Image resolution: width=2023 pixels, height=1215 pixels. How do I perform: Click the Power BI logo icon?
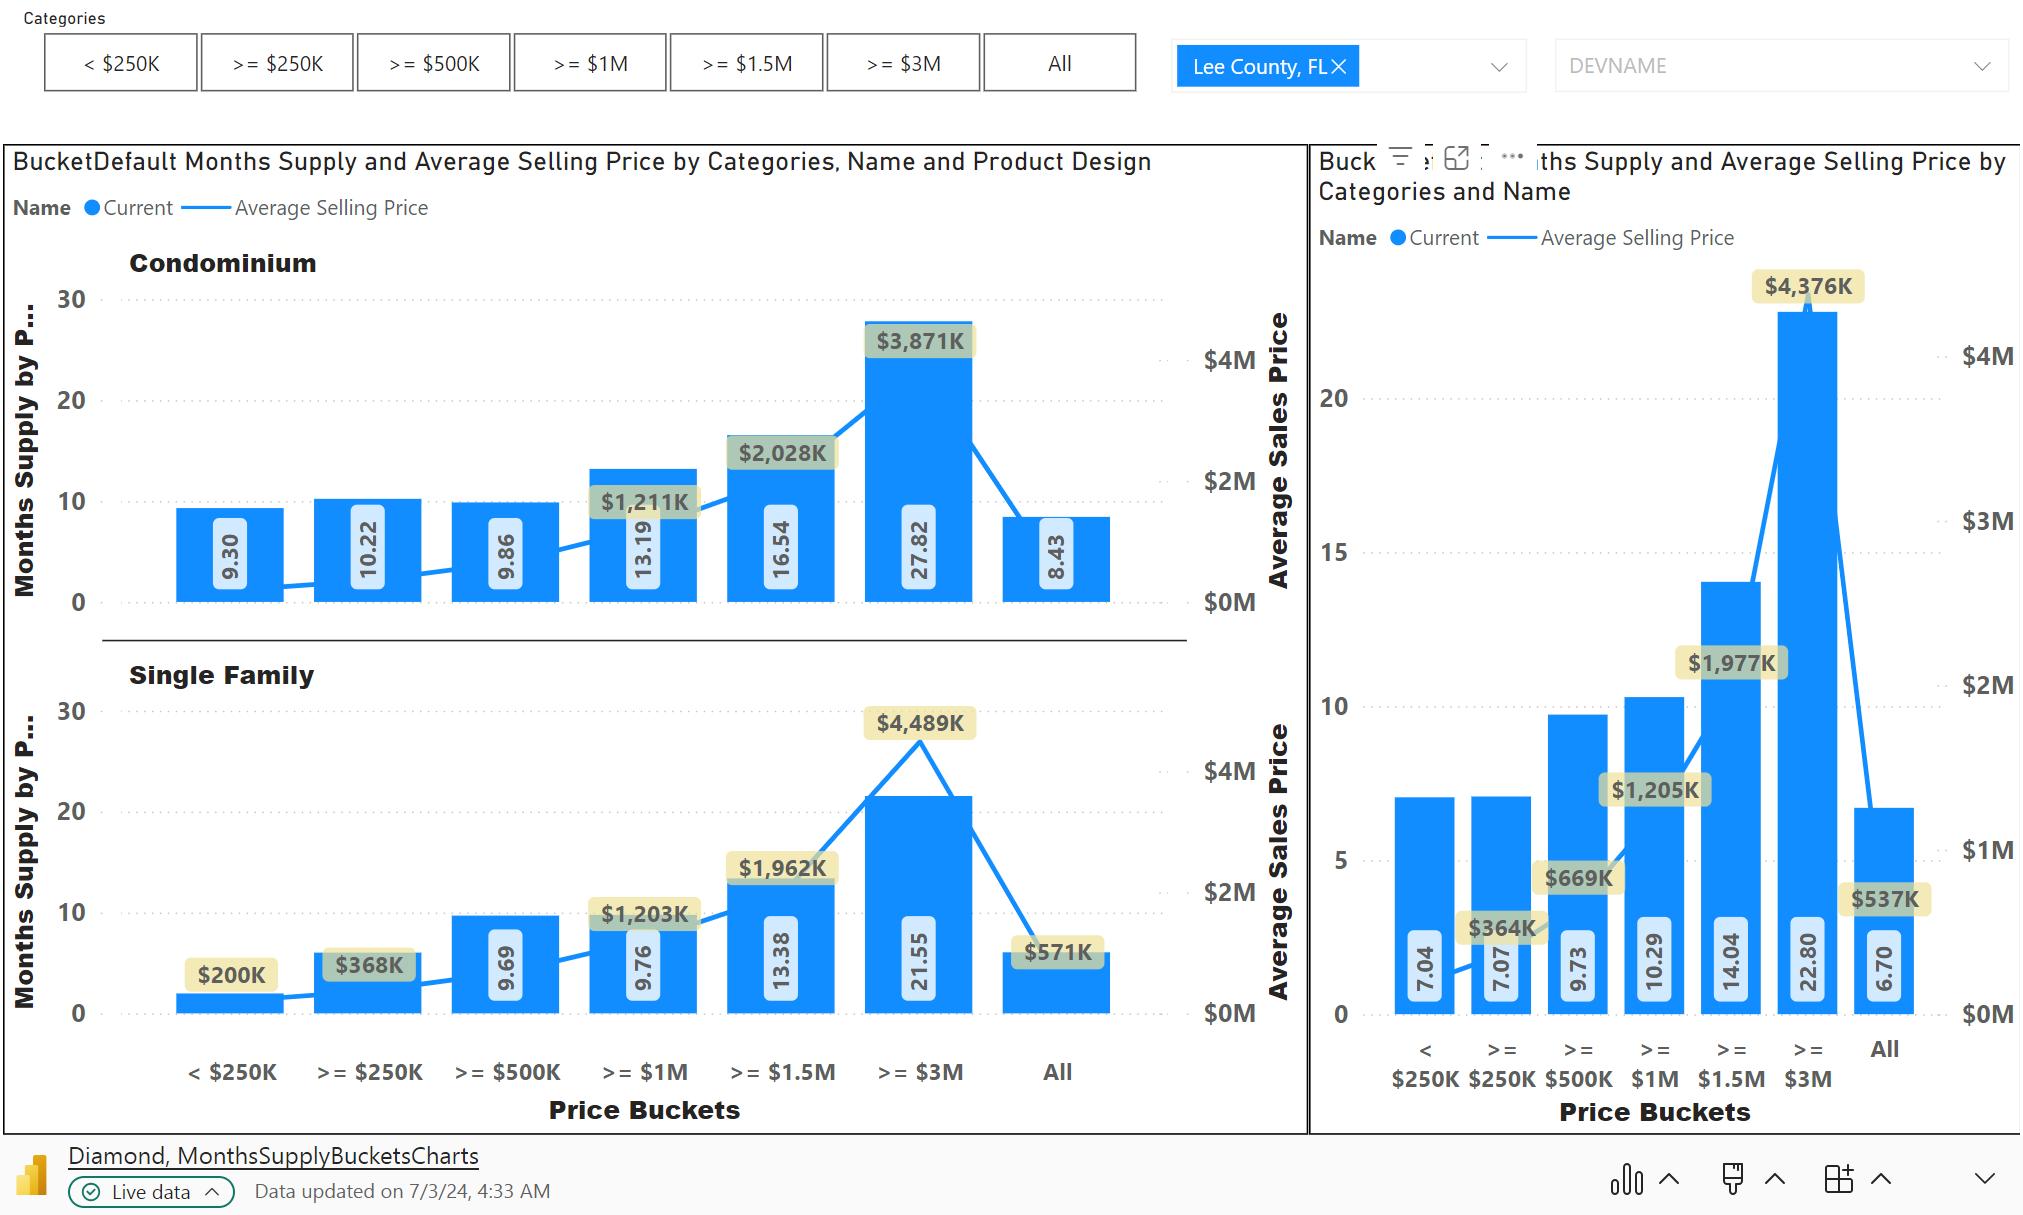[x=33, y=1175]
